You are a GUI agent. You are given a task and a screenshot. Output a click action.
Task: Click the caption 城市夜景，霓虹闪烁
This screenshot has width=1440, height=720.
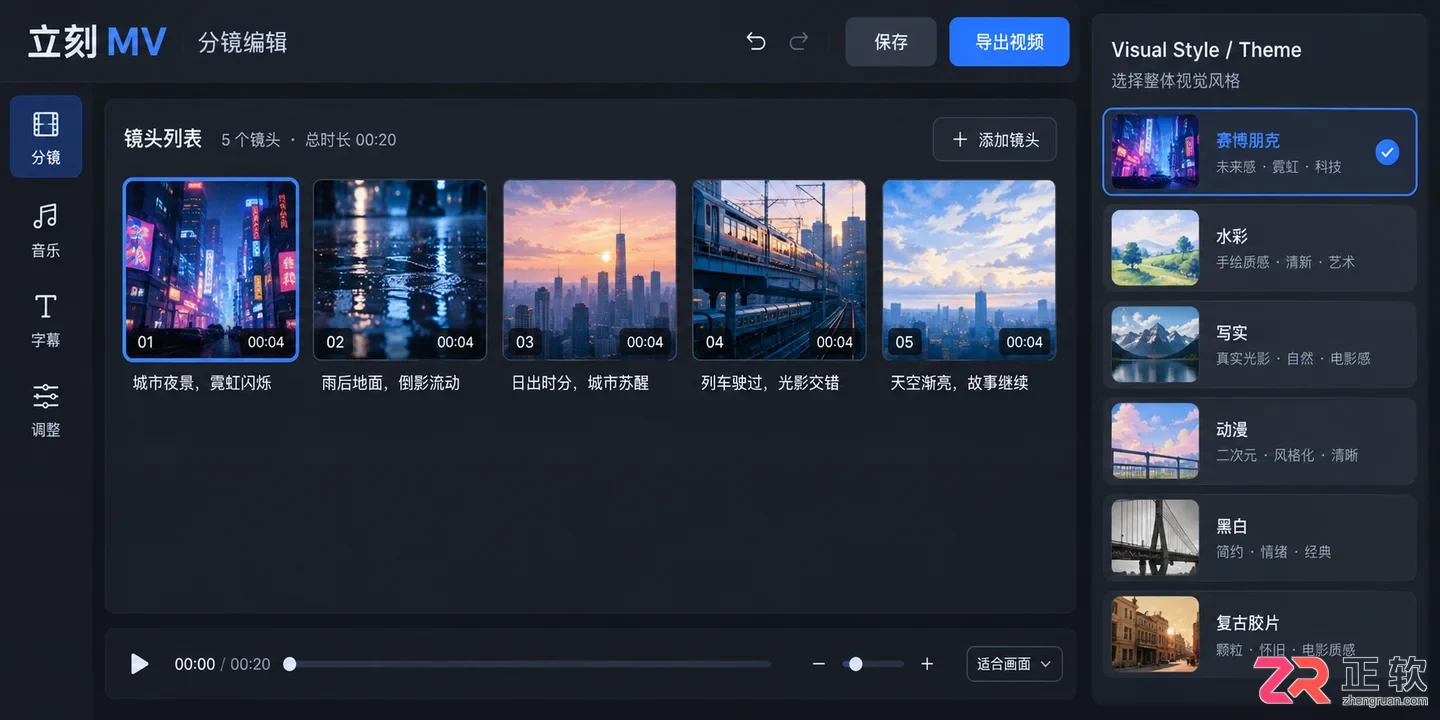pos(202,383)
